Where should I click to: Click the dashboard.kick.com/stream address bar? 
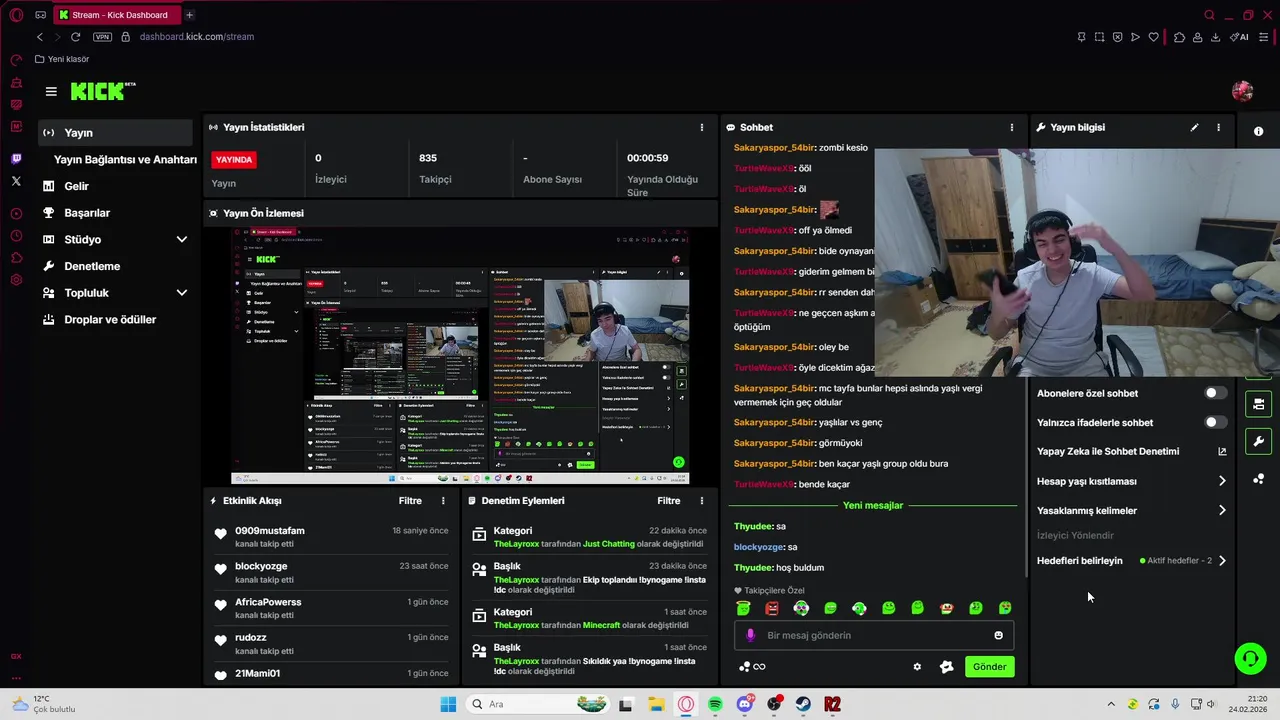coord(197,37)
